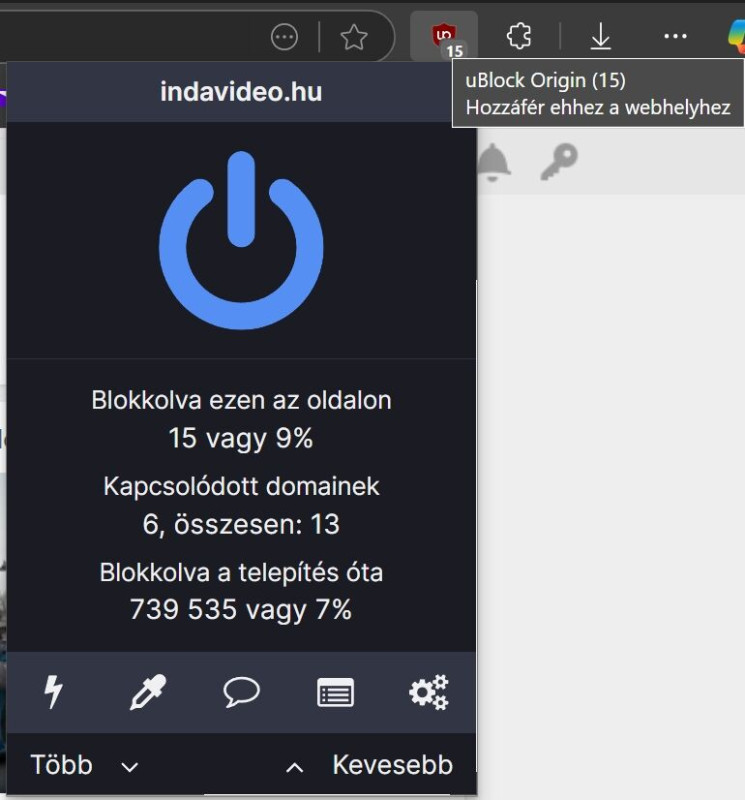Click the key icon on the page

(559, 162)
